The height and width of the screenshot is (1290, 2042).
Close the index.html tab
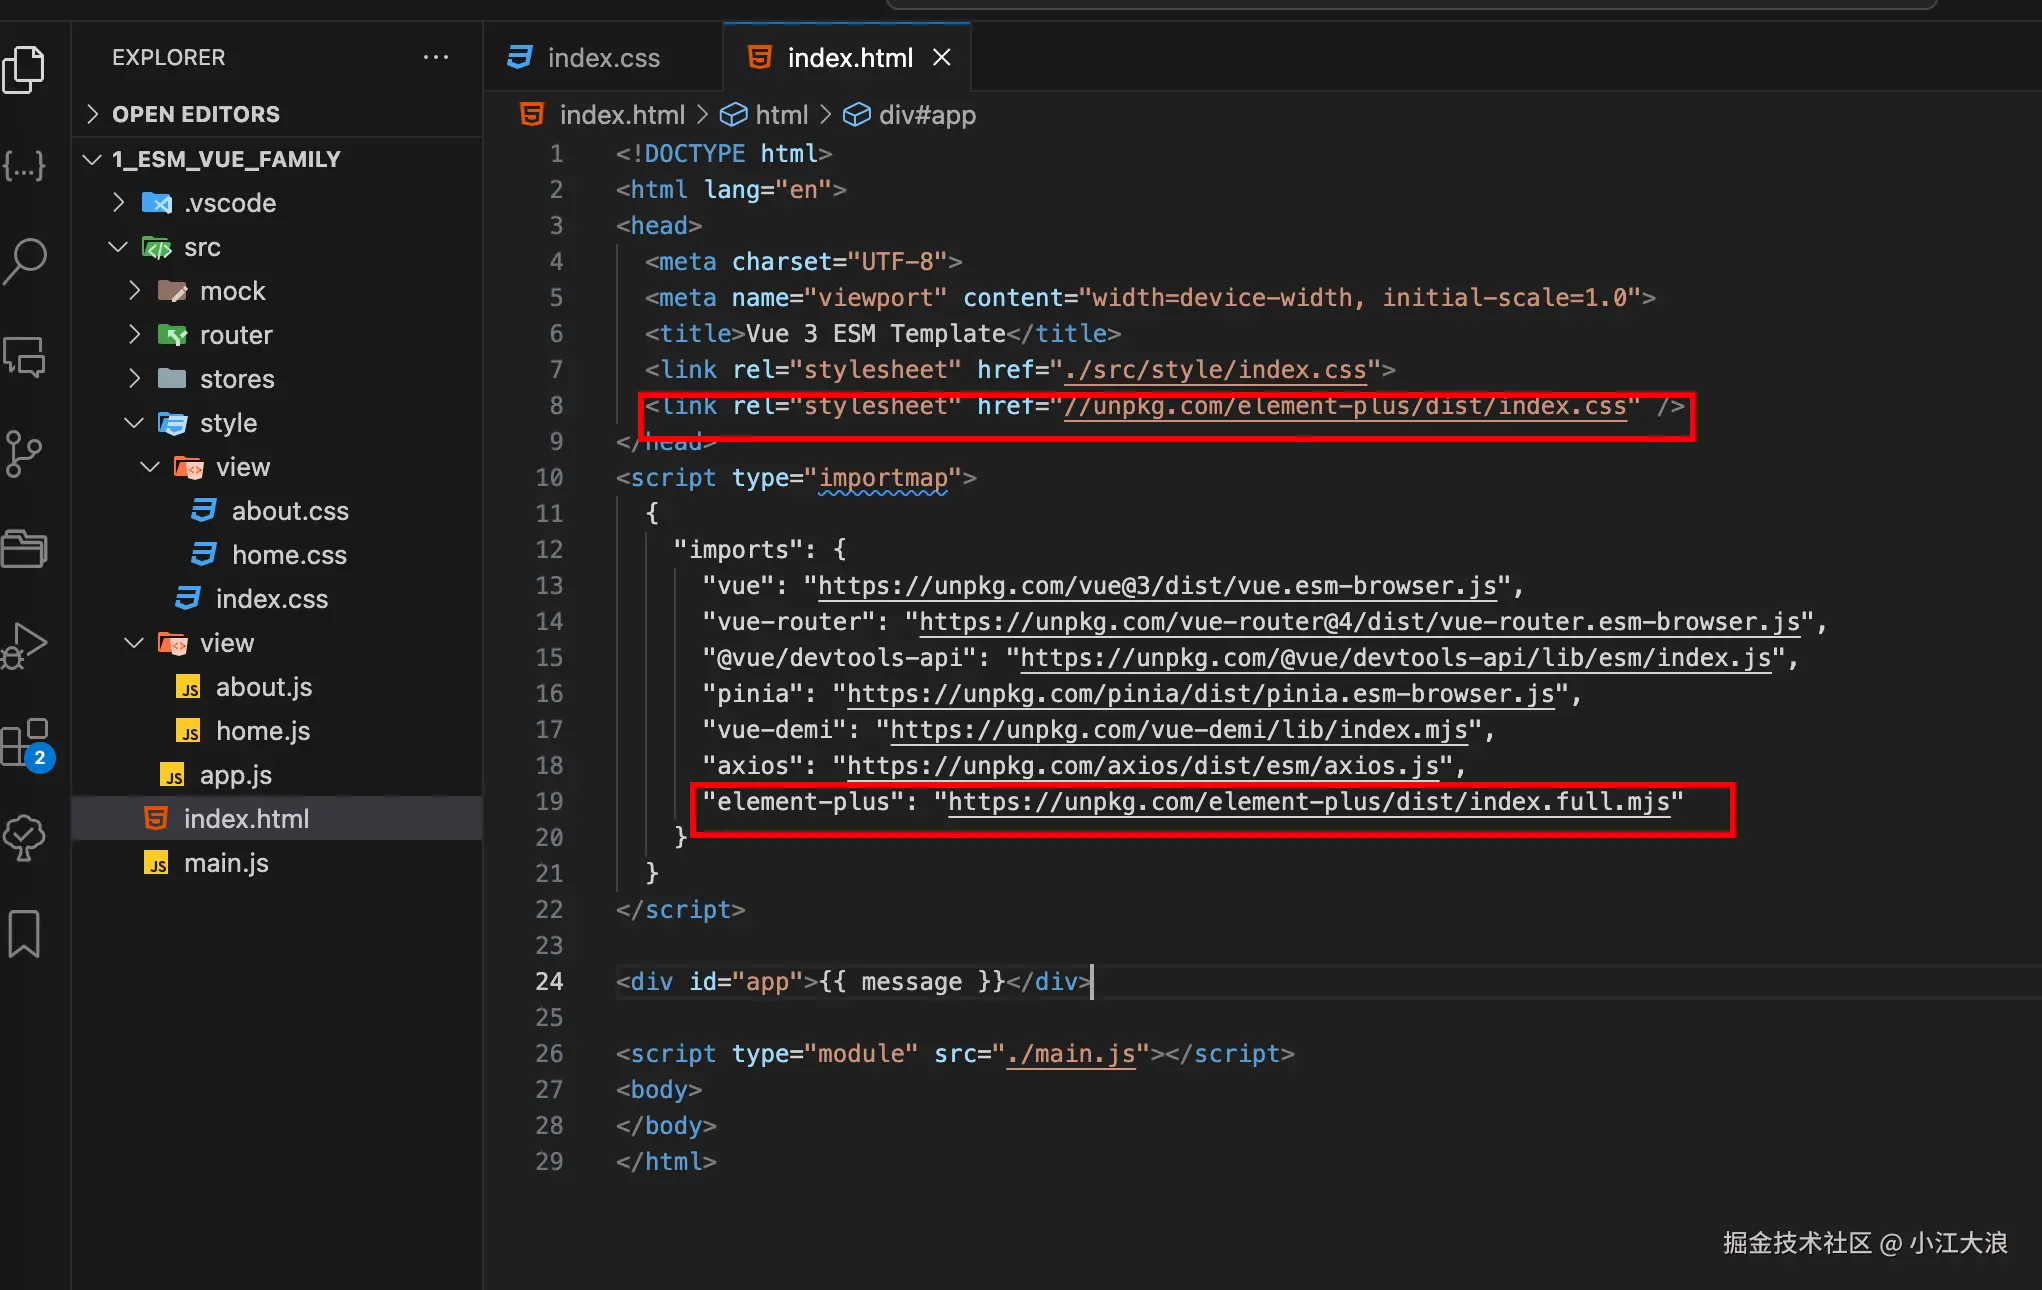click(x=941, y=57)
